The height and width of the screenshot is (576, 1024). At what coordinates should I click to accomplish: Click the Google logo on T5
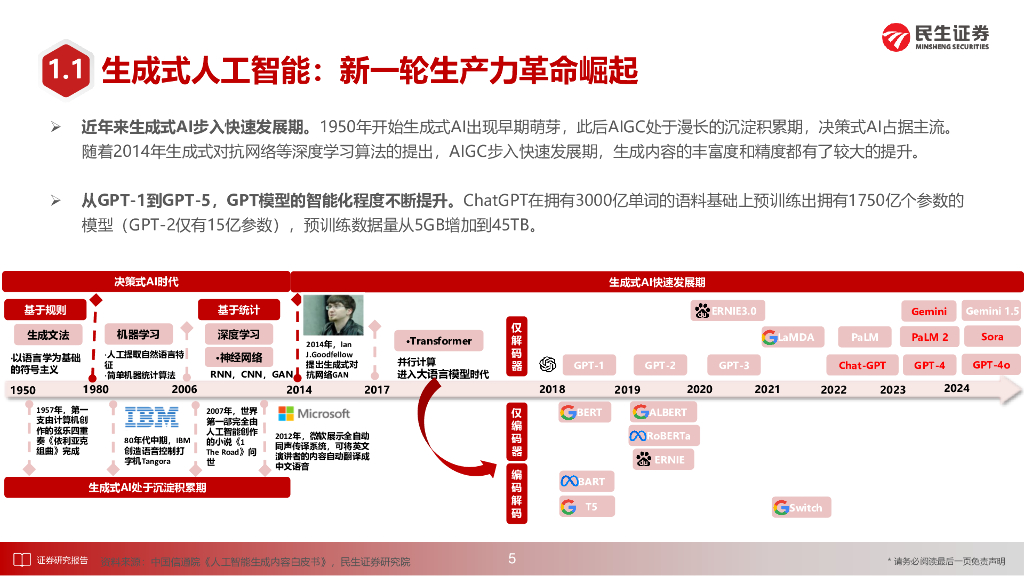tap(569, 507)
